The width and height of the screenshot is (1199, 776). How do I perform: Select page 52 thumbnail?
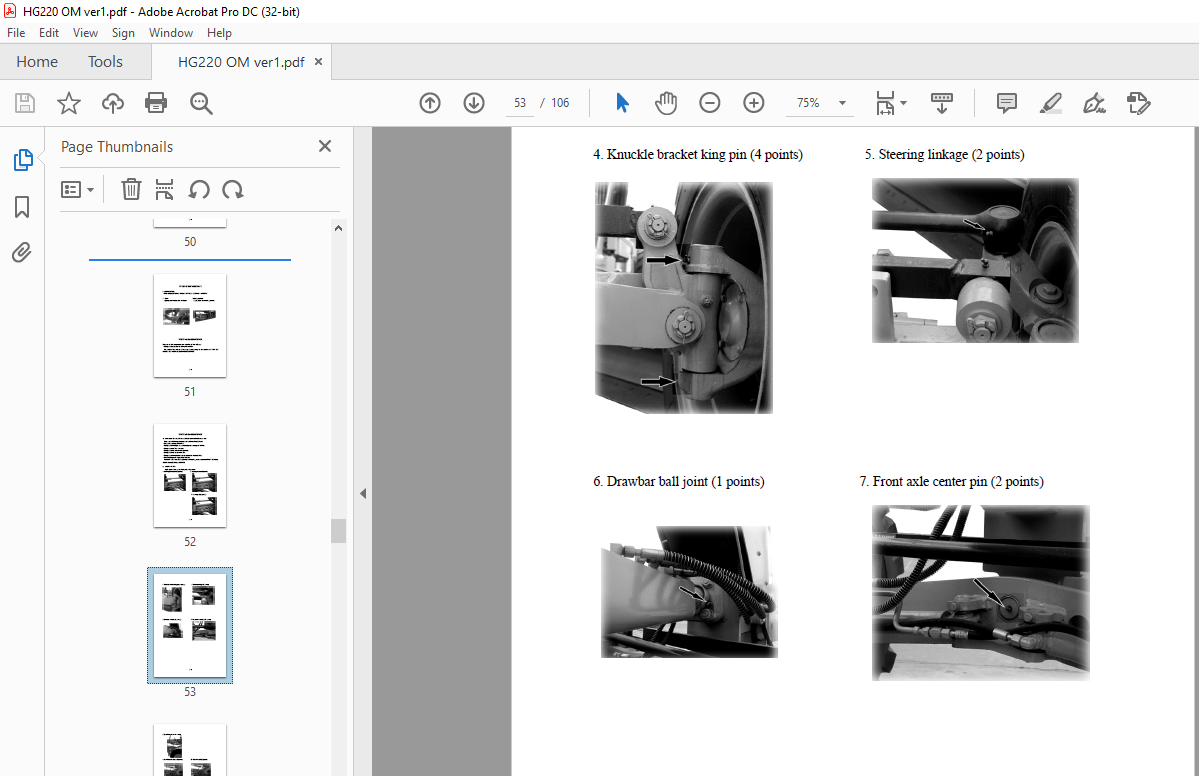pyautogui.click(x=190, y=476)
